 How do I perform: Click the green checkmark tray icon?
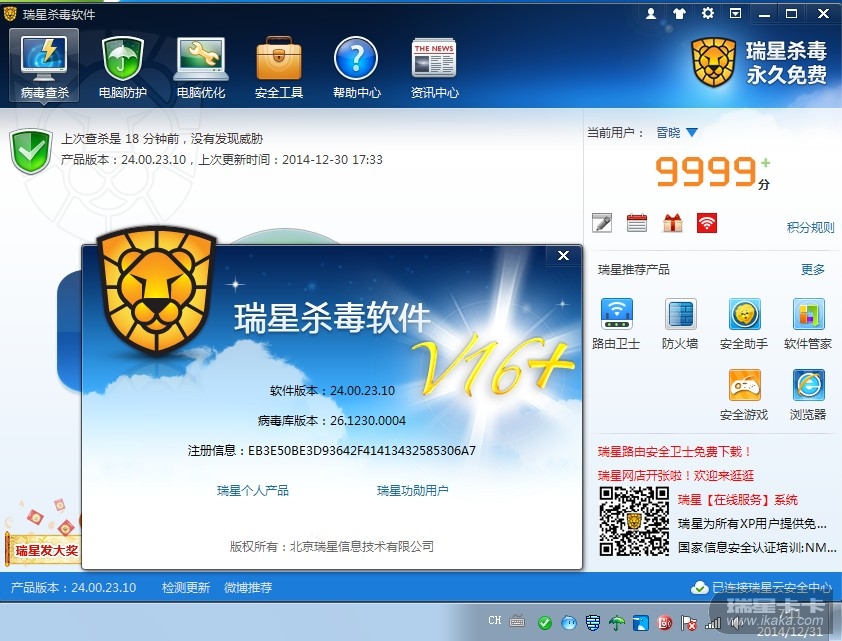545,623
